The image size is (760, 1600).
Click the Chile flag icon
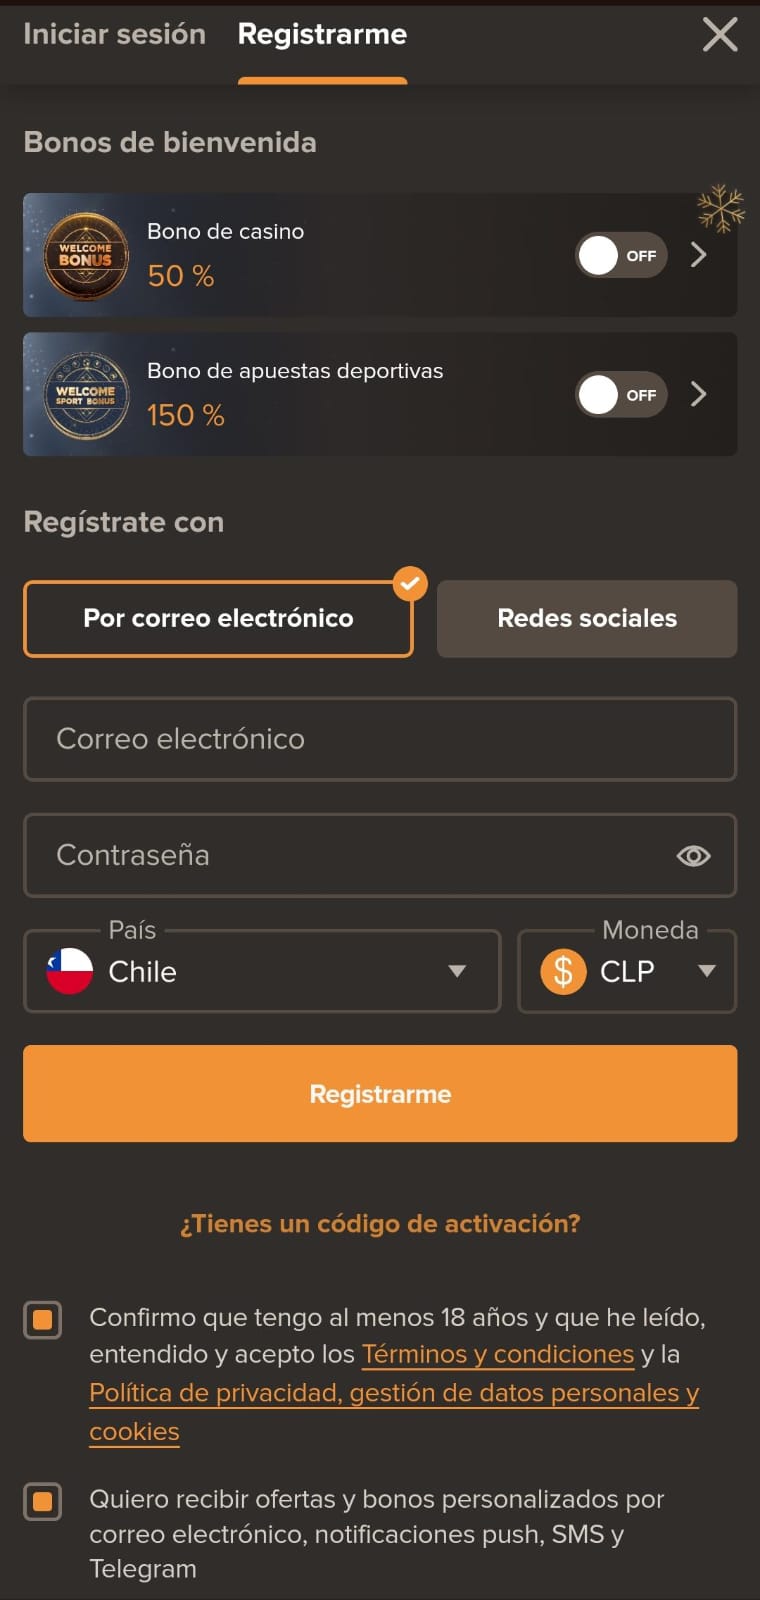click(x=69, y=971)
